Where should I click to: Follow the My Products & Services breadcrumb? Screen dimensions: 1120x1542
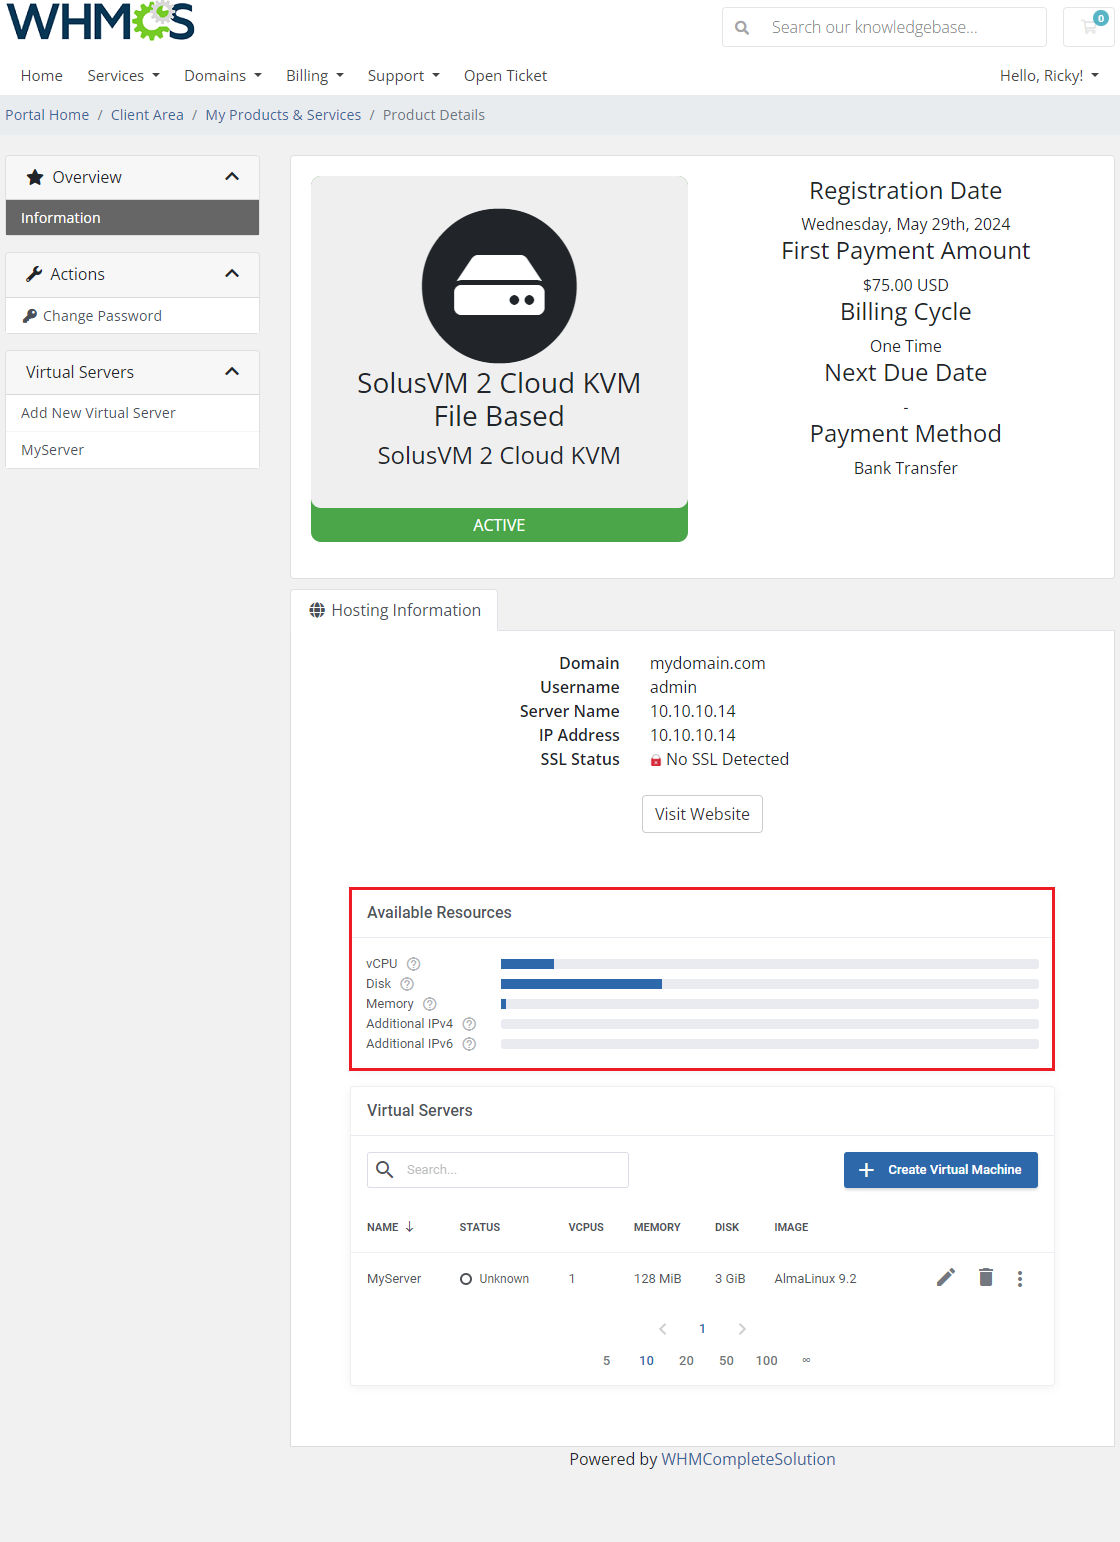point(283,115)
